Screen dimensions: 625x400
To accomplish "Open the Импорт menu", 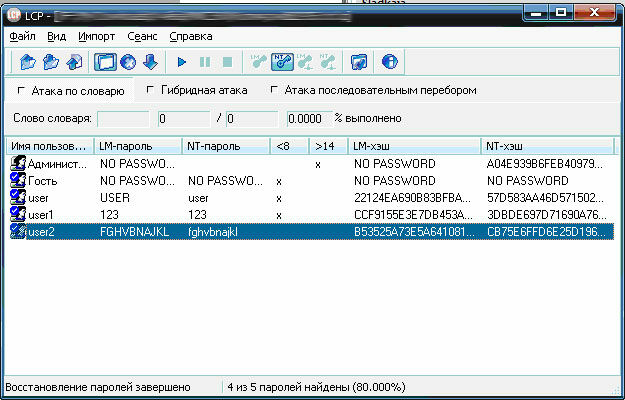I will point(96,36).
